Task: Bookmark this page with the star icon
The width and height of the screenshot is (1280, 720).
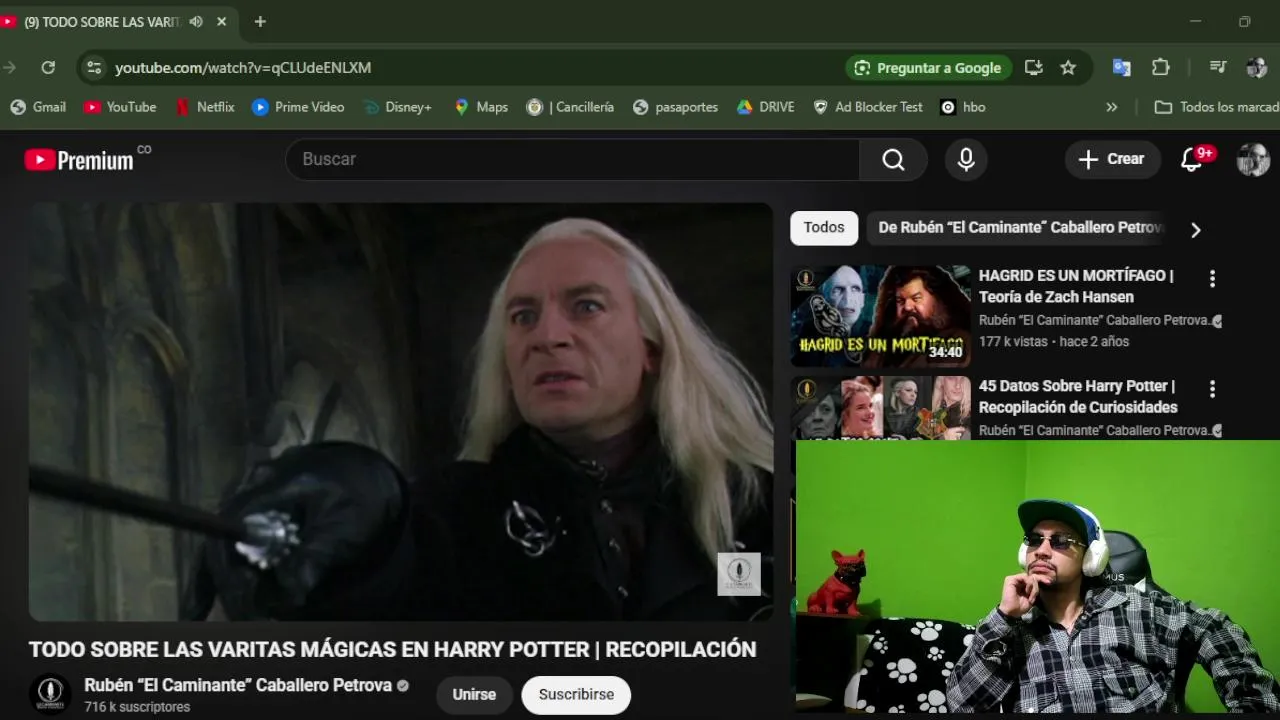Action: (1068, 68)
